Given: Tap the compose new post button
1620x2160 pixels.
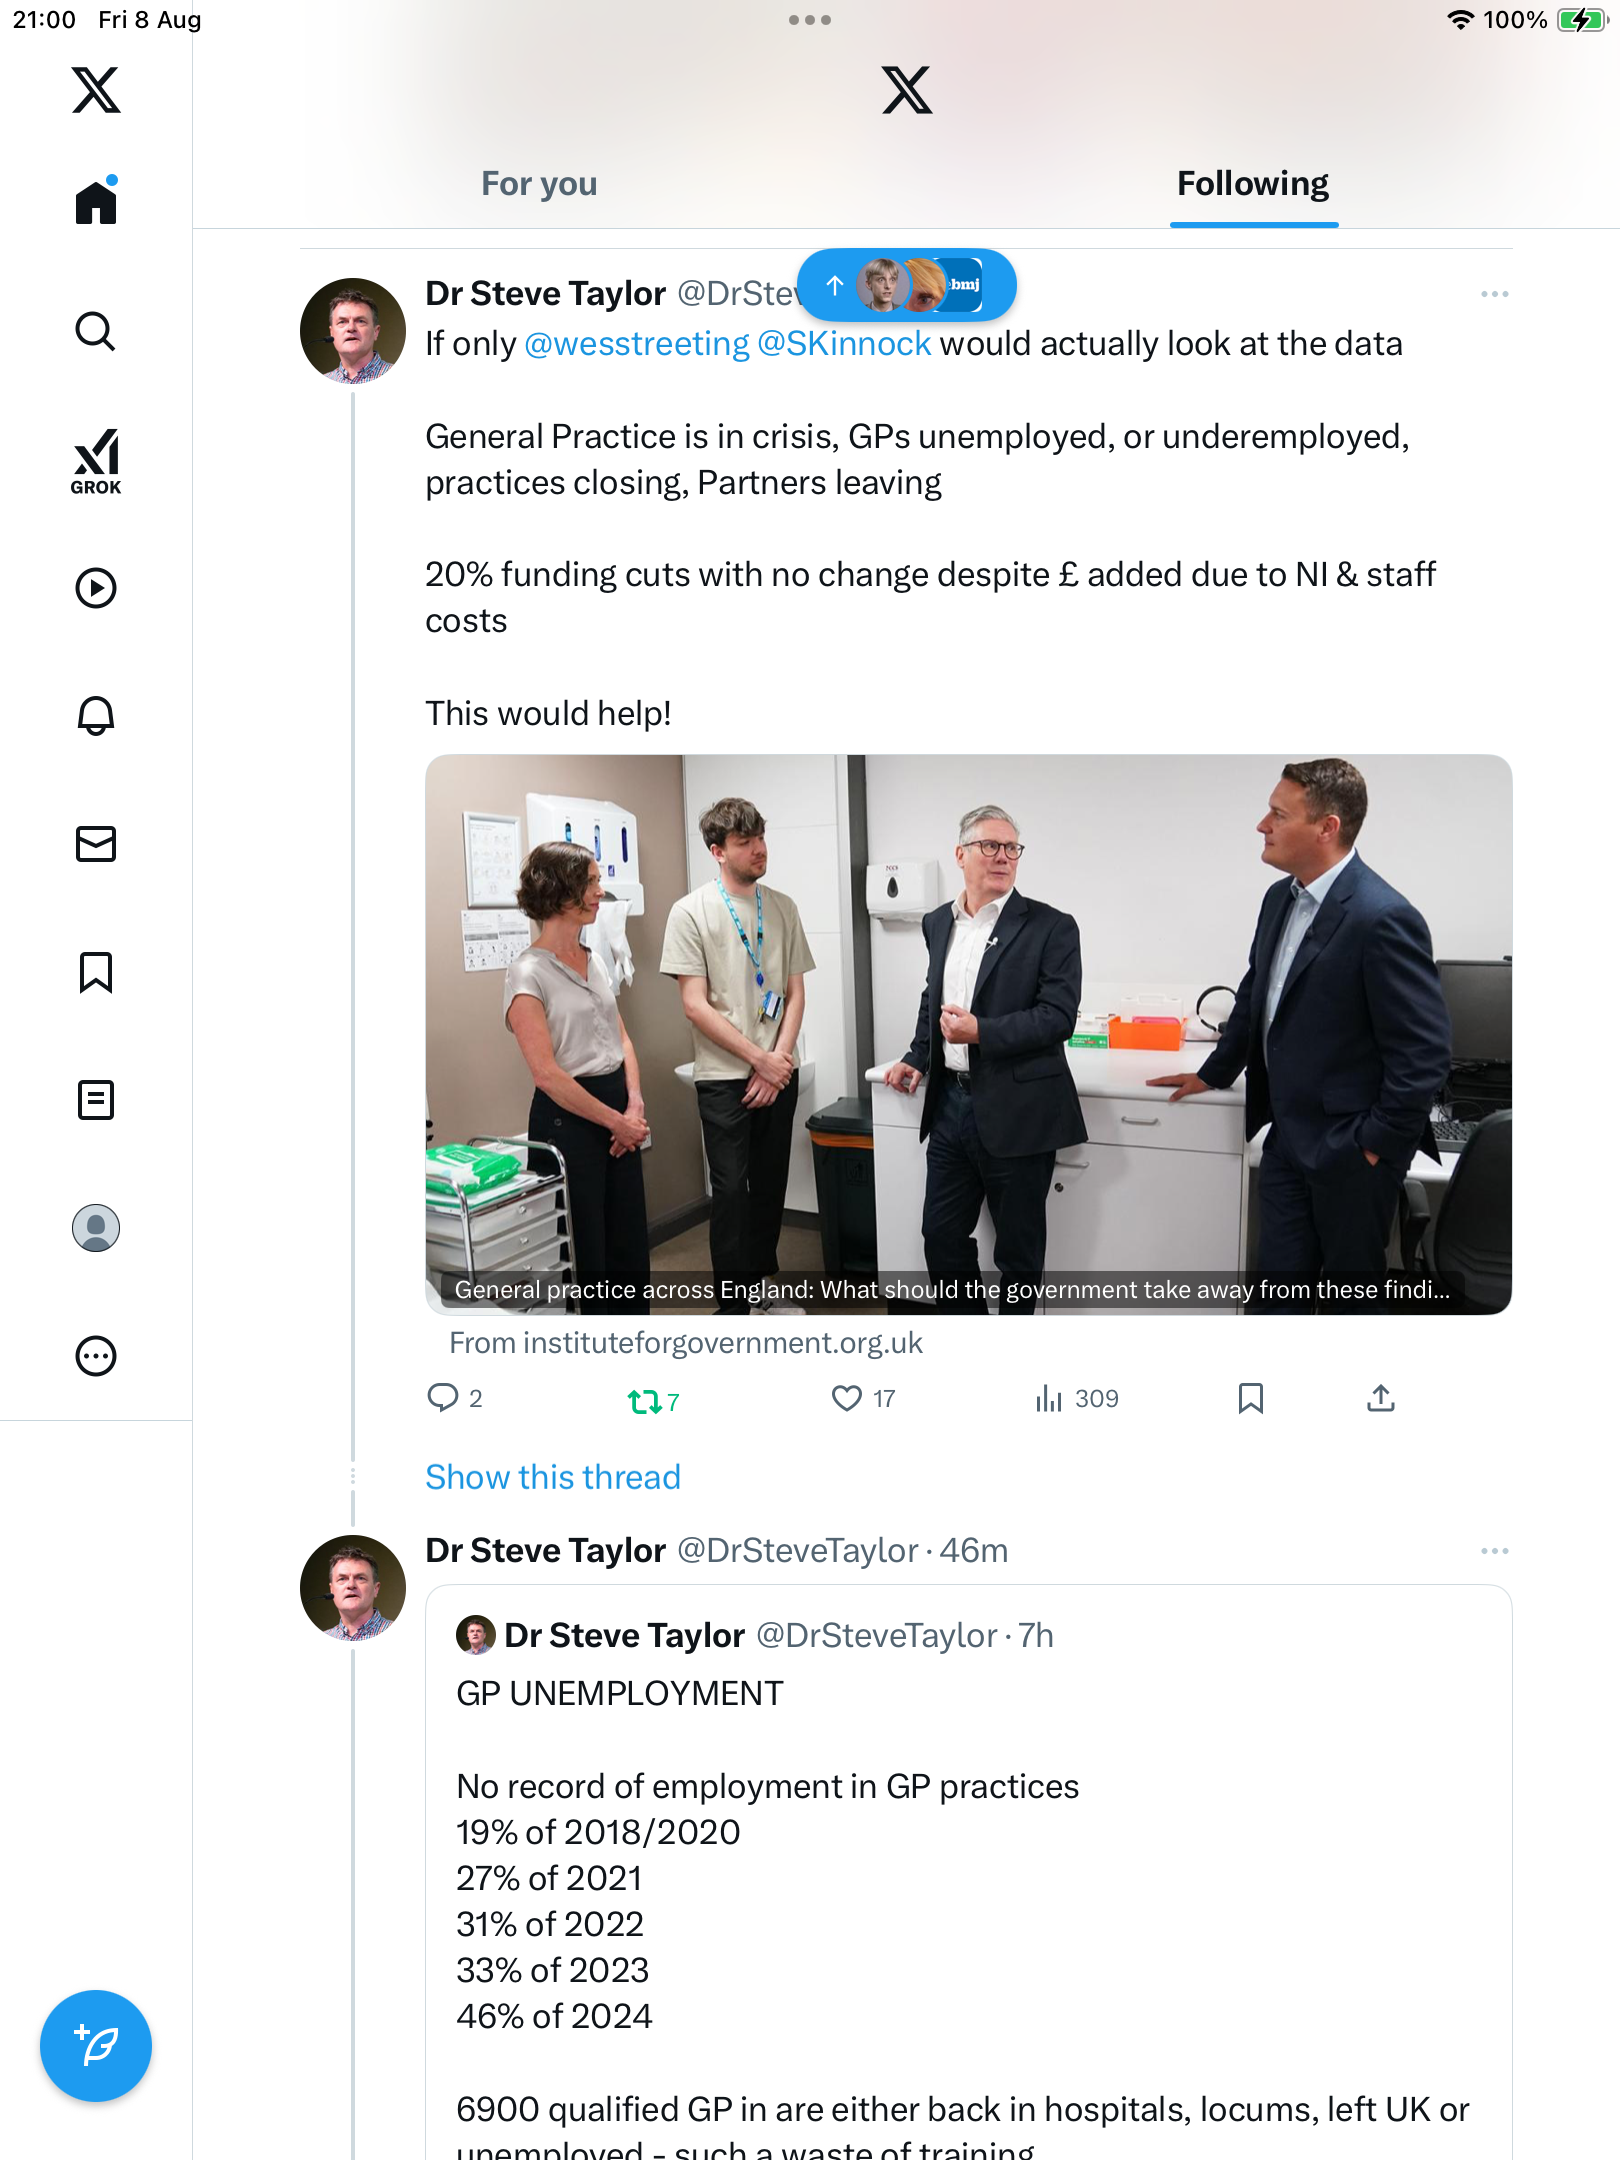Looking at the screenshot, I should pyautogui.click(x=96, y=2046).
